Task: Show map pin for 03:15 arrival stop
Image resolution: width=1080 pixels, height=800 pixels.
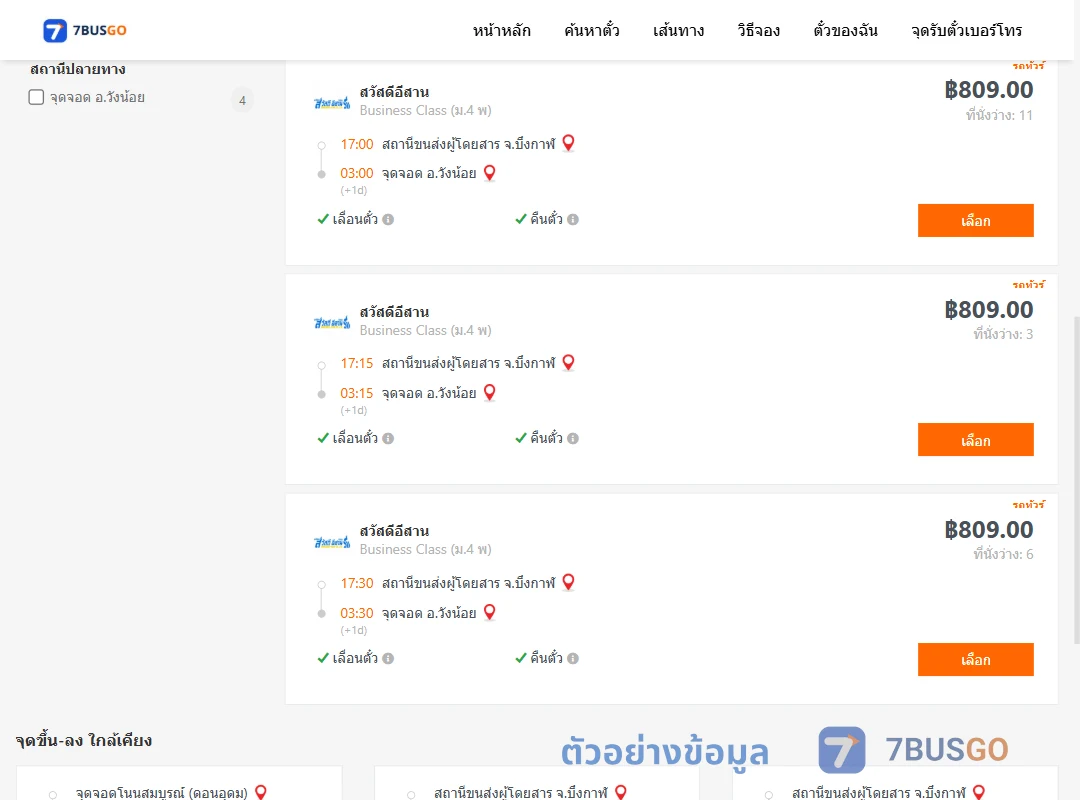Action: (490, 393)
